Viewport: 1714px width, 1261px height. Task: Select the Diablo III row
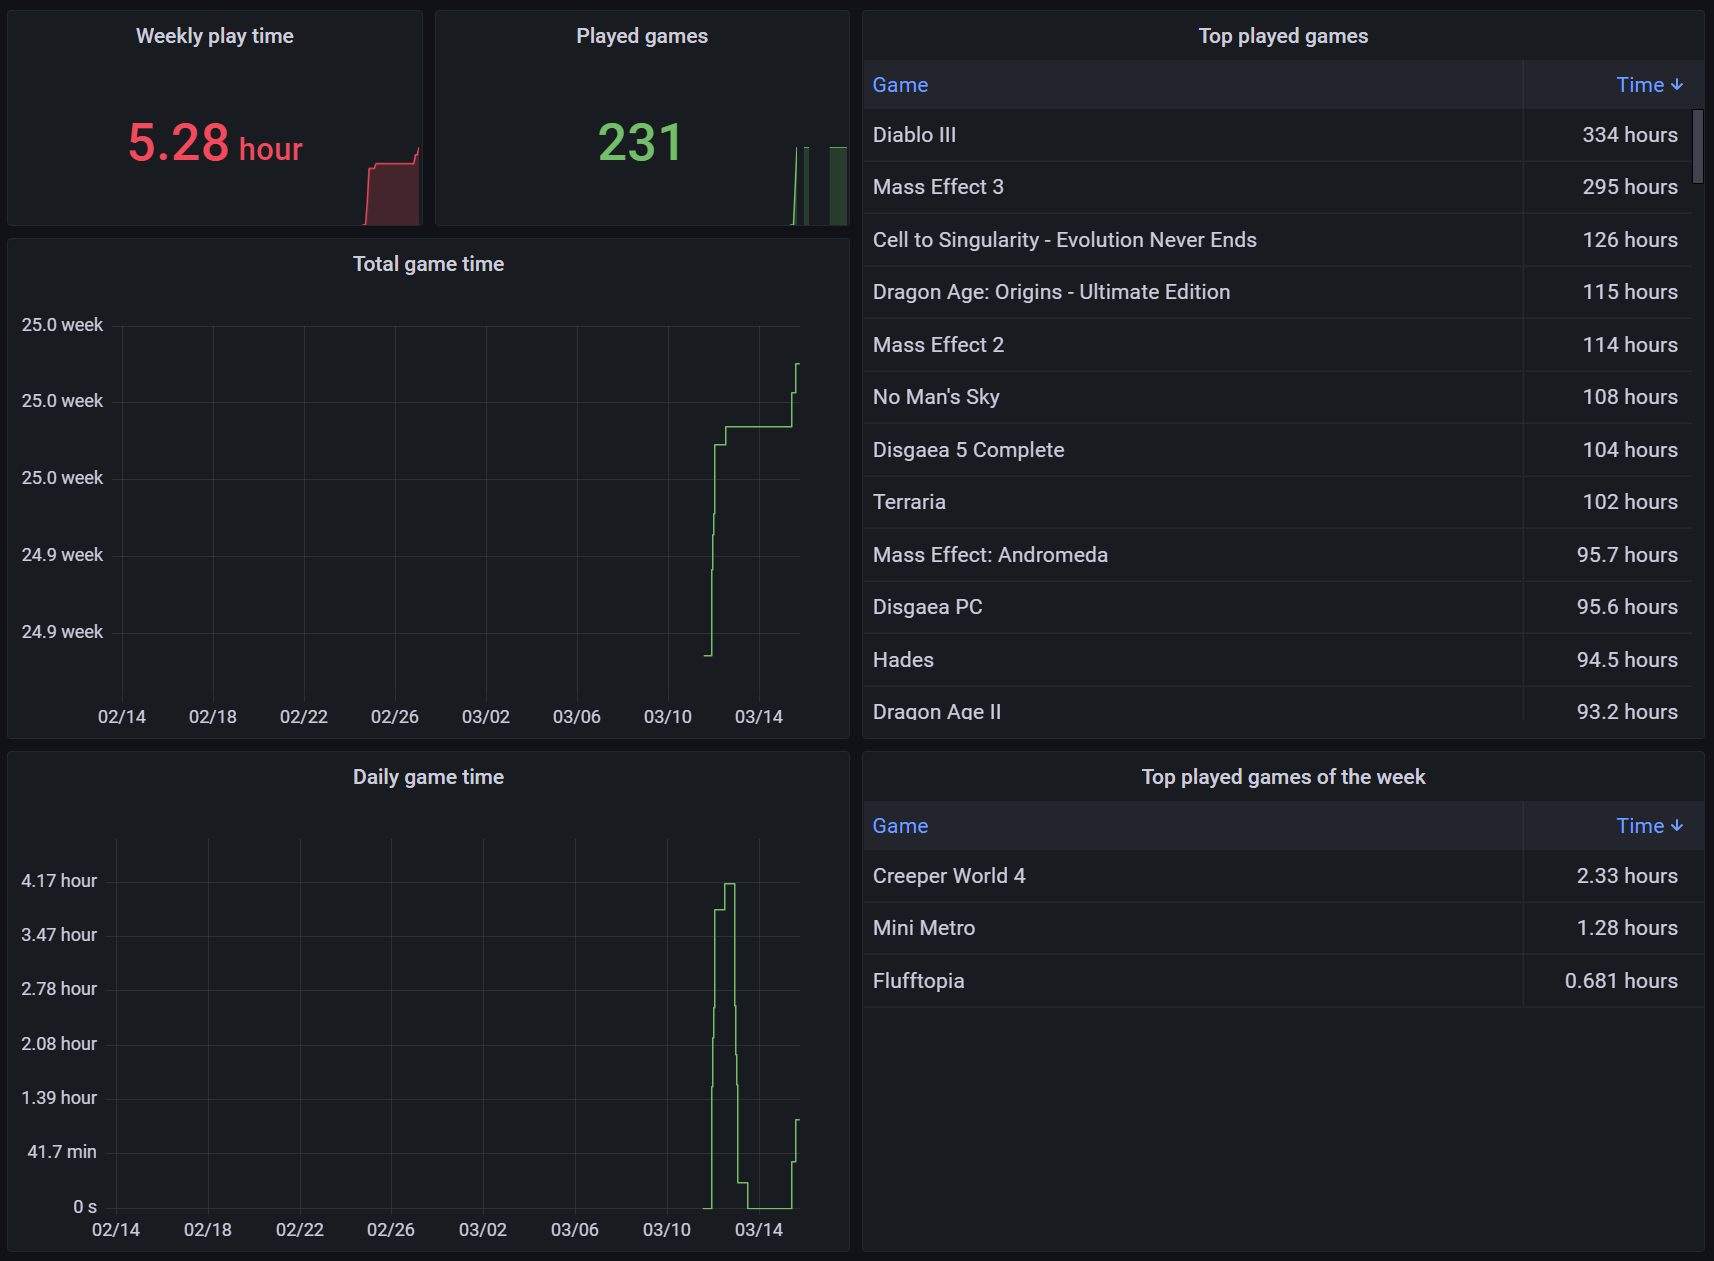(x=1277, y=135)
